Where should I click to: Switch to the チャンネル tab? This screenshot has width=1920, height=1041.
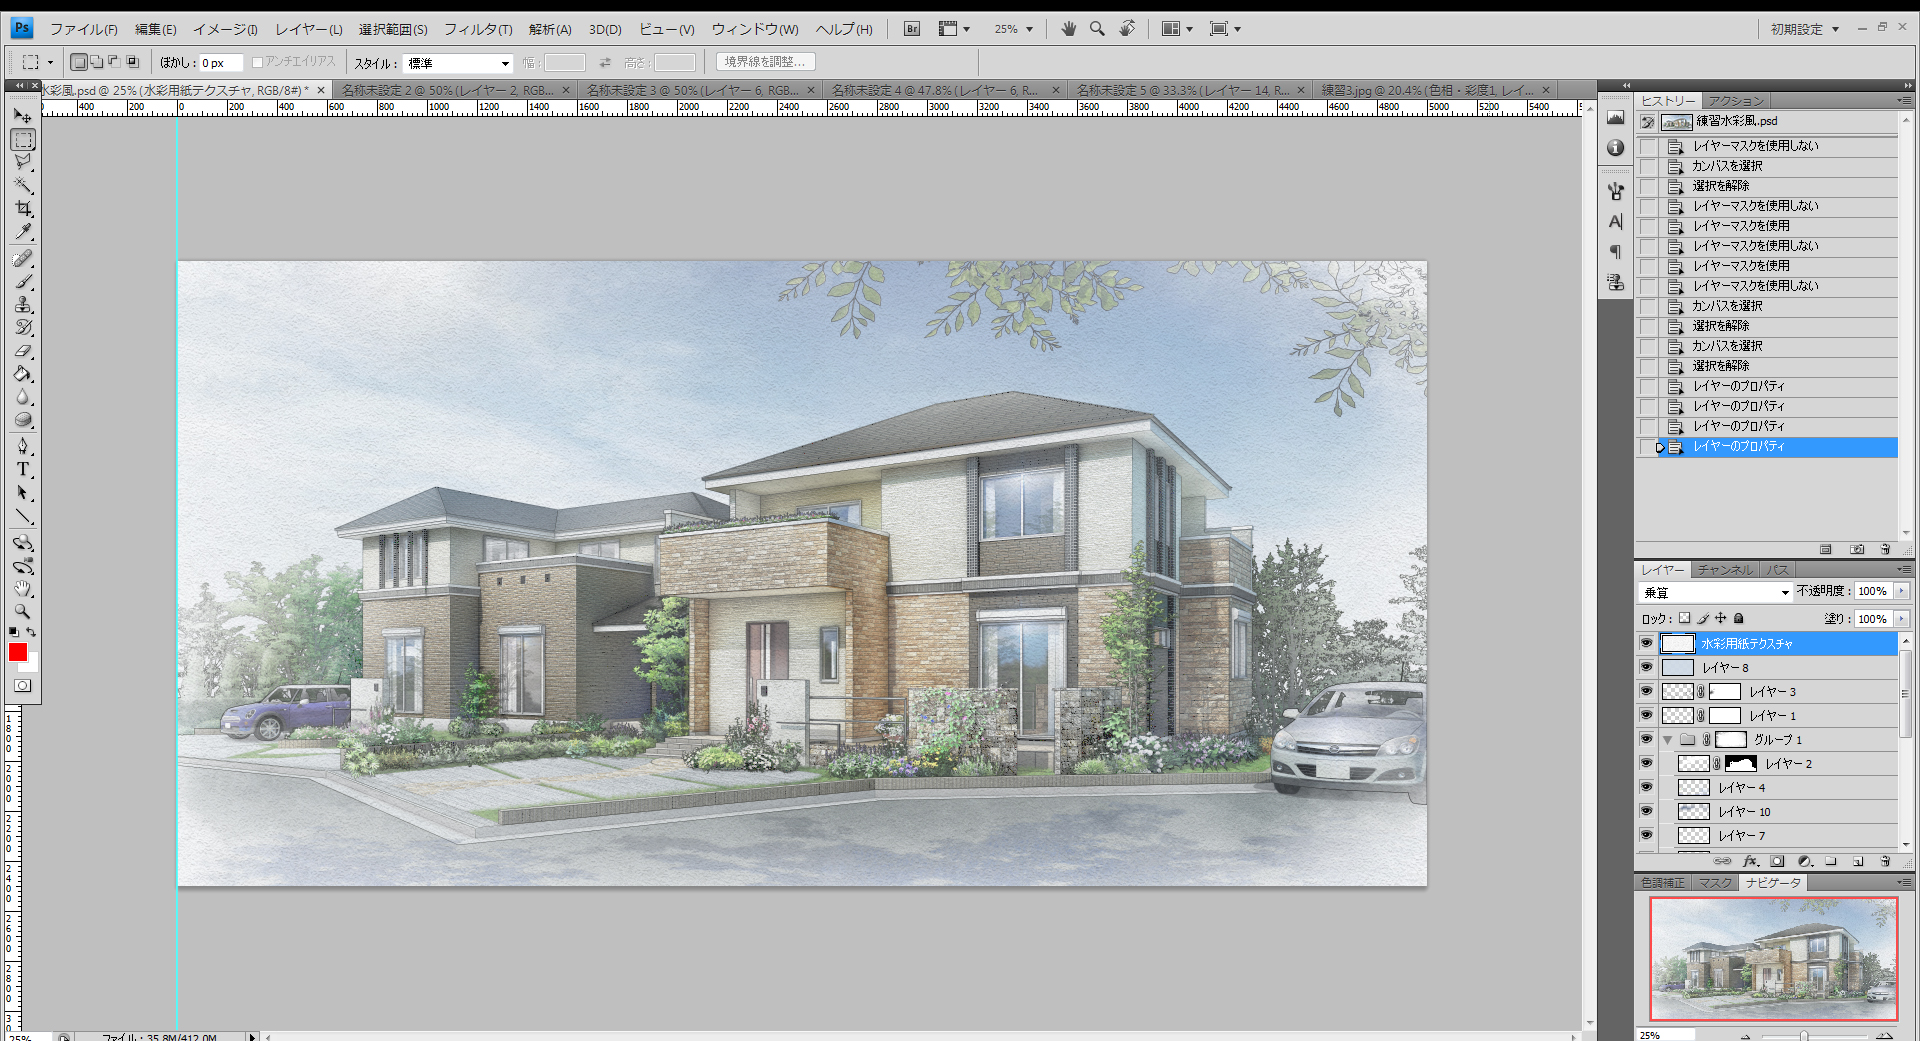(x=1724, y=570)
